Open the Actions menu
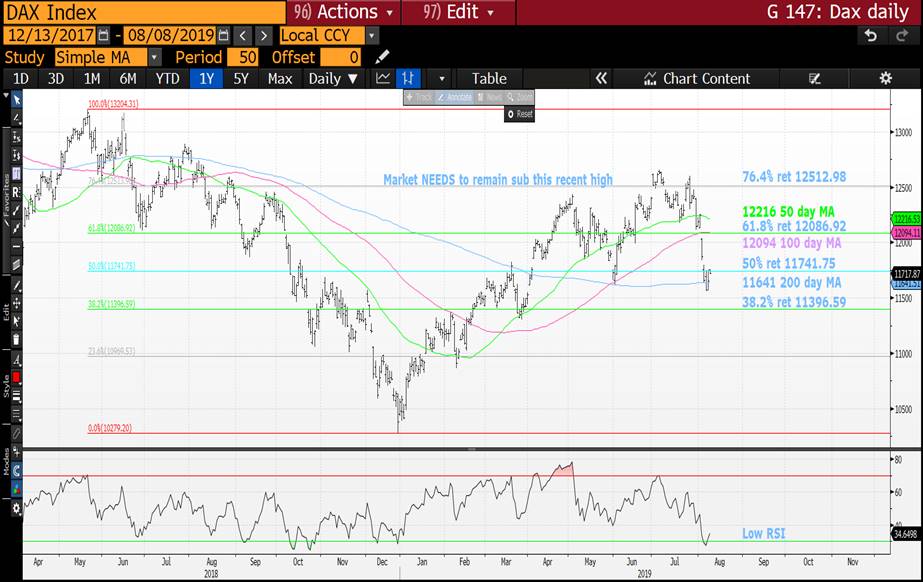 coord(344,12)
